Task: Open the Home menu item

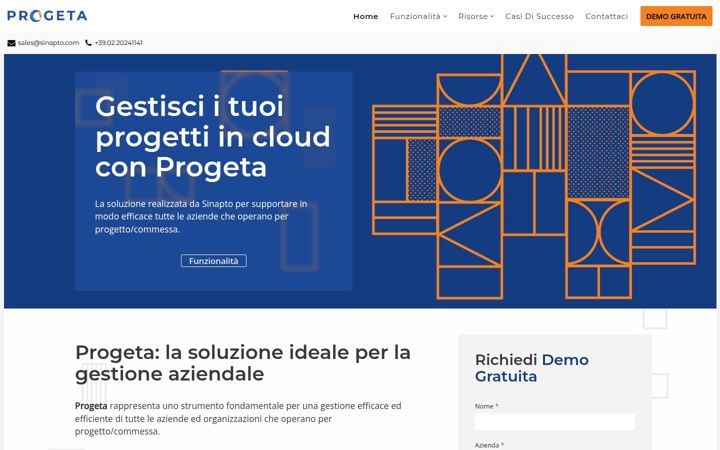Action: [366, 16]
